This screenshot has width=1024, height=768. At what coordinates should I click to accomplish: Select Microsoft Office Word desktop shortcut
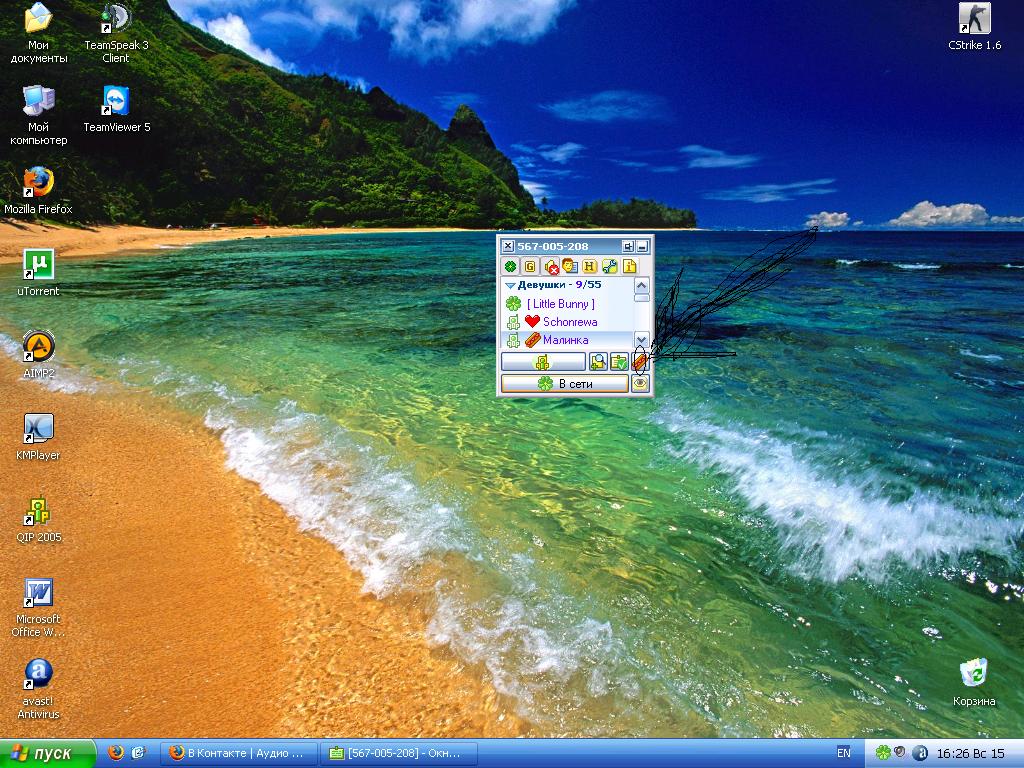tap(39, 608)
